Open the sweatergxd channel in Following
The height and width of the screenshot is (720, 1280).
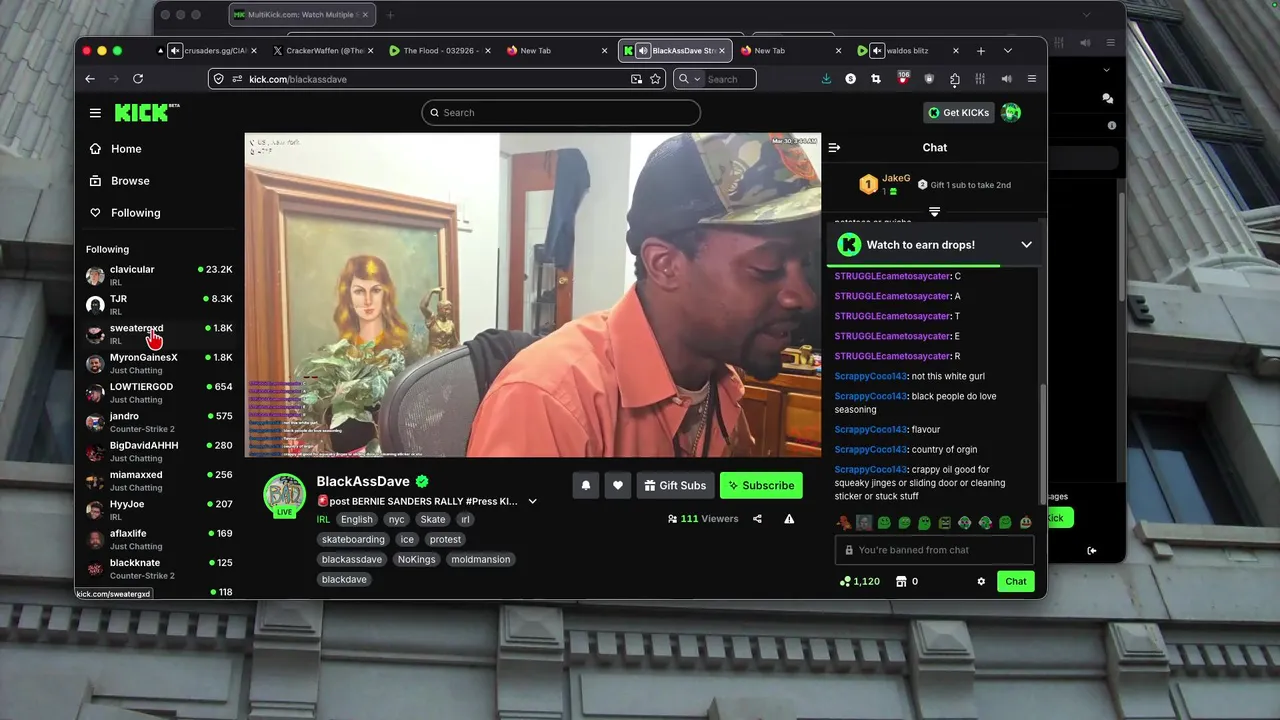[159, 334]
